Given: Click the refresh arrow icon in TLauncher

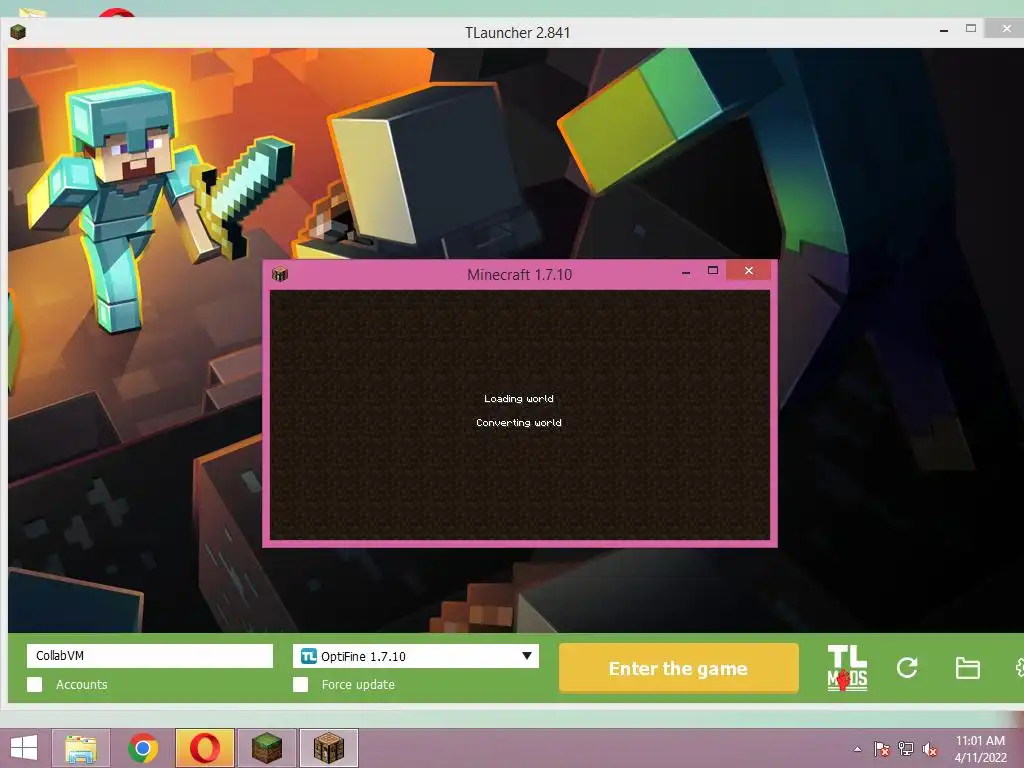Looking at the screenshot, I should point(906,667).
